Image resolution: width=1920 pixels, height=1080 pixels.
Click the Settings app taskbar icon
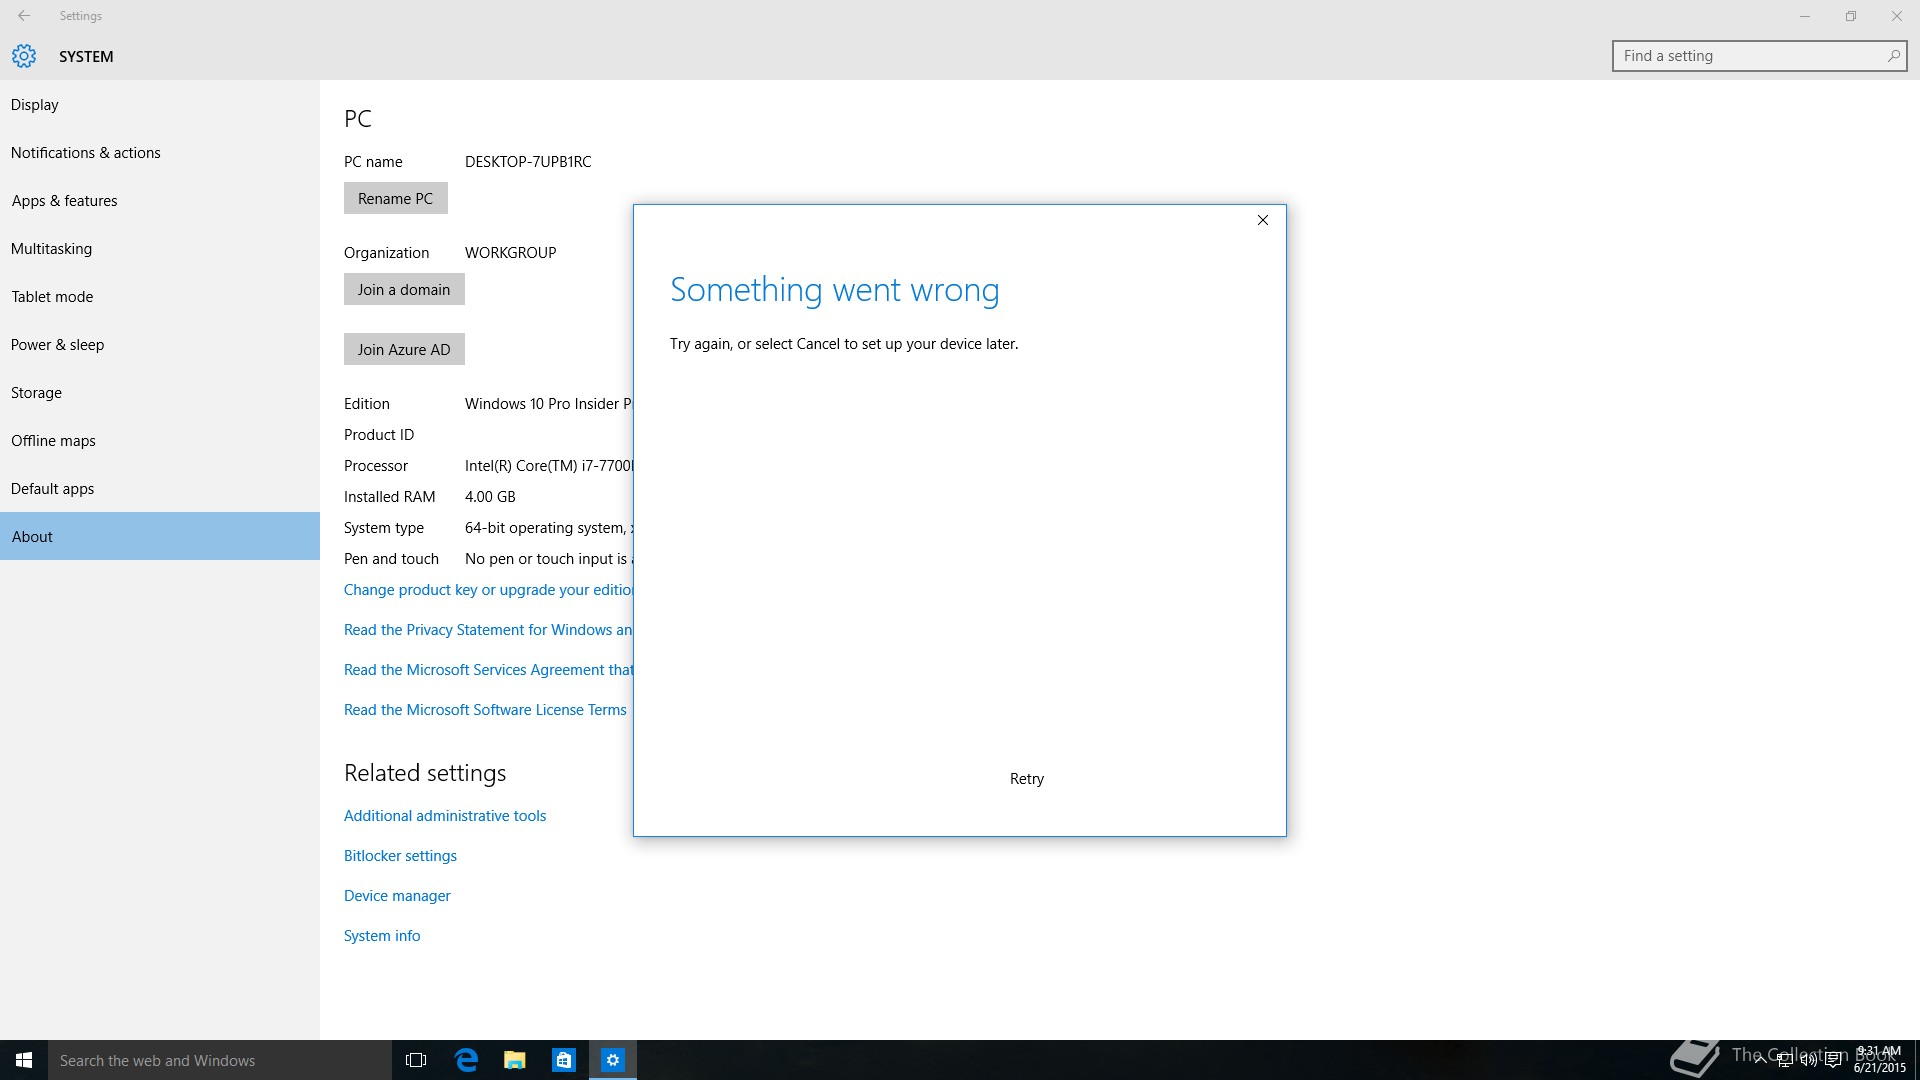point(613,1060)
